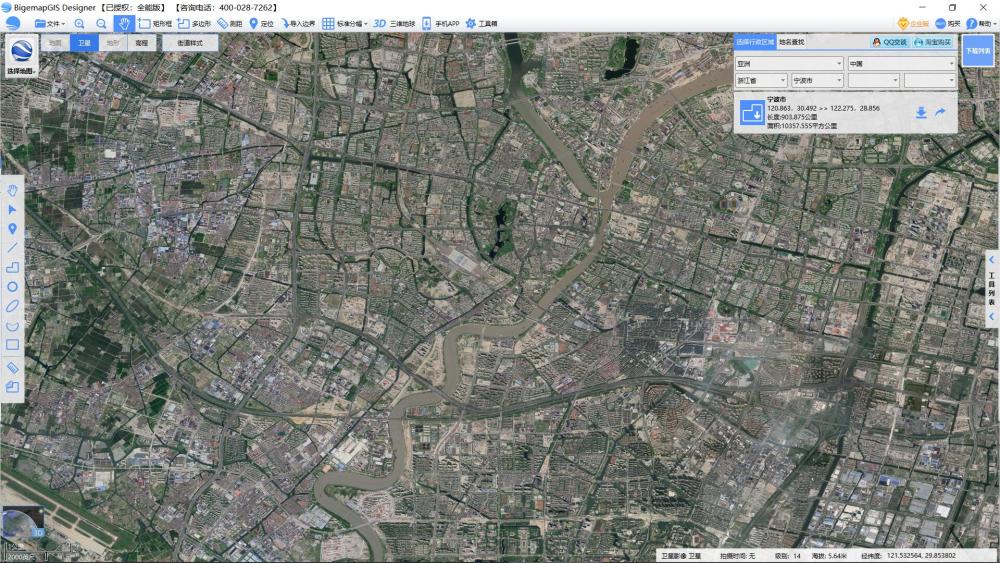
Task: Select the ellipse drawing tool in left sidebar
Action: [x=12, y=306]
